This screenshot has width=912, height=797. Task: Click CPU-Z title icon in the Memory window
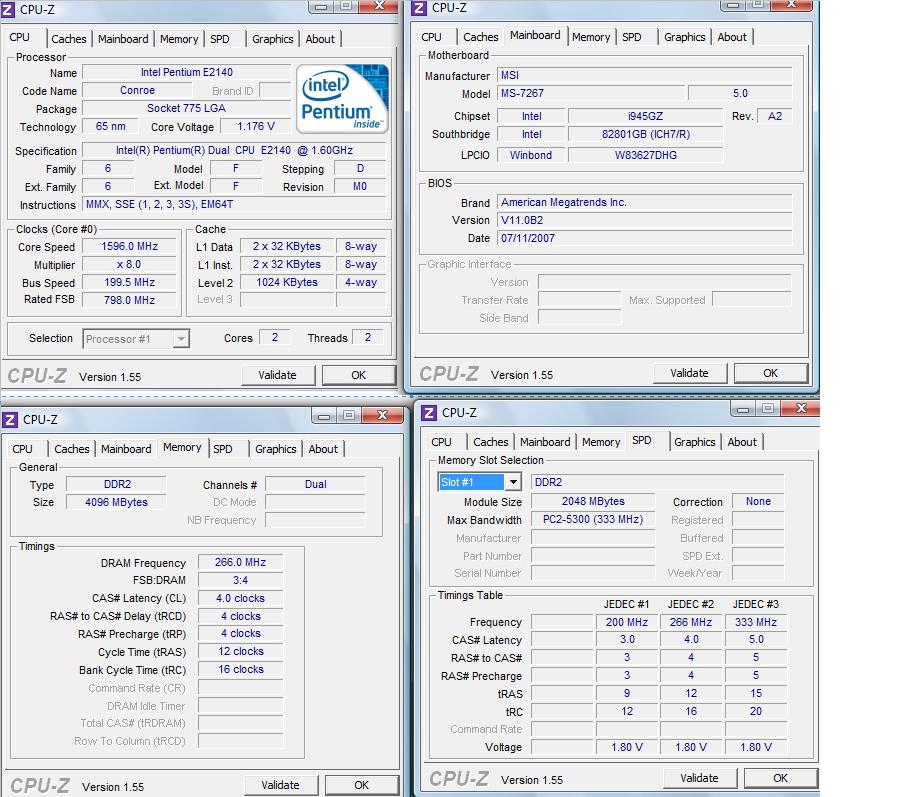click(10, 420)
